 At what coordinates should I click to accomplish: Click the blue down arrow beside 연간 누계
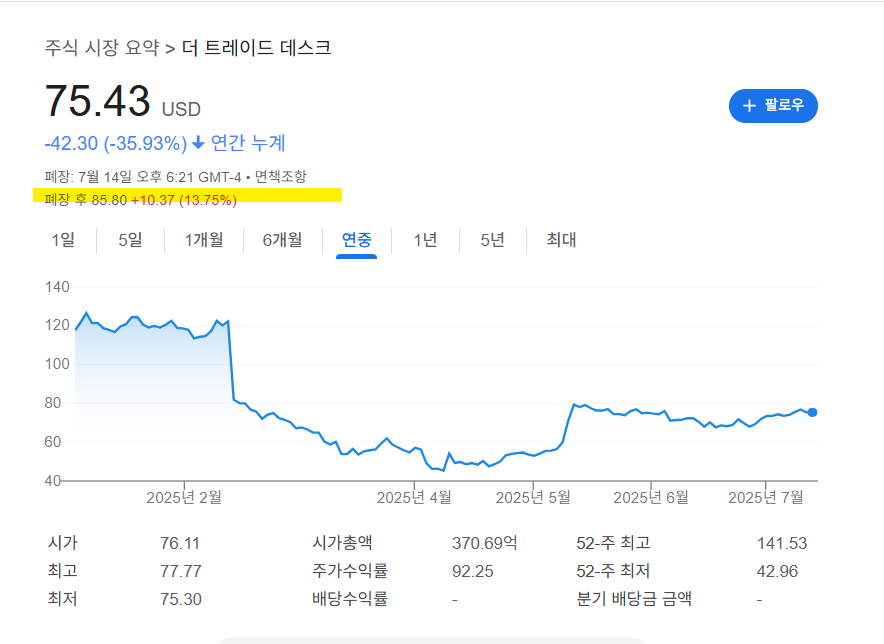[198, 143]
